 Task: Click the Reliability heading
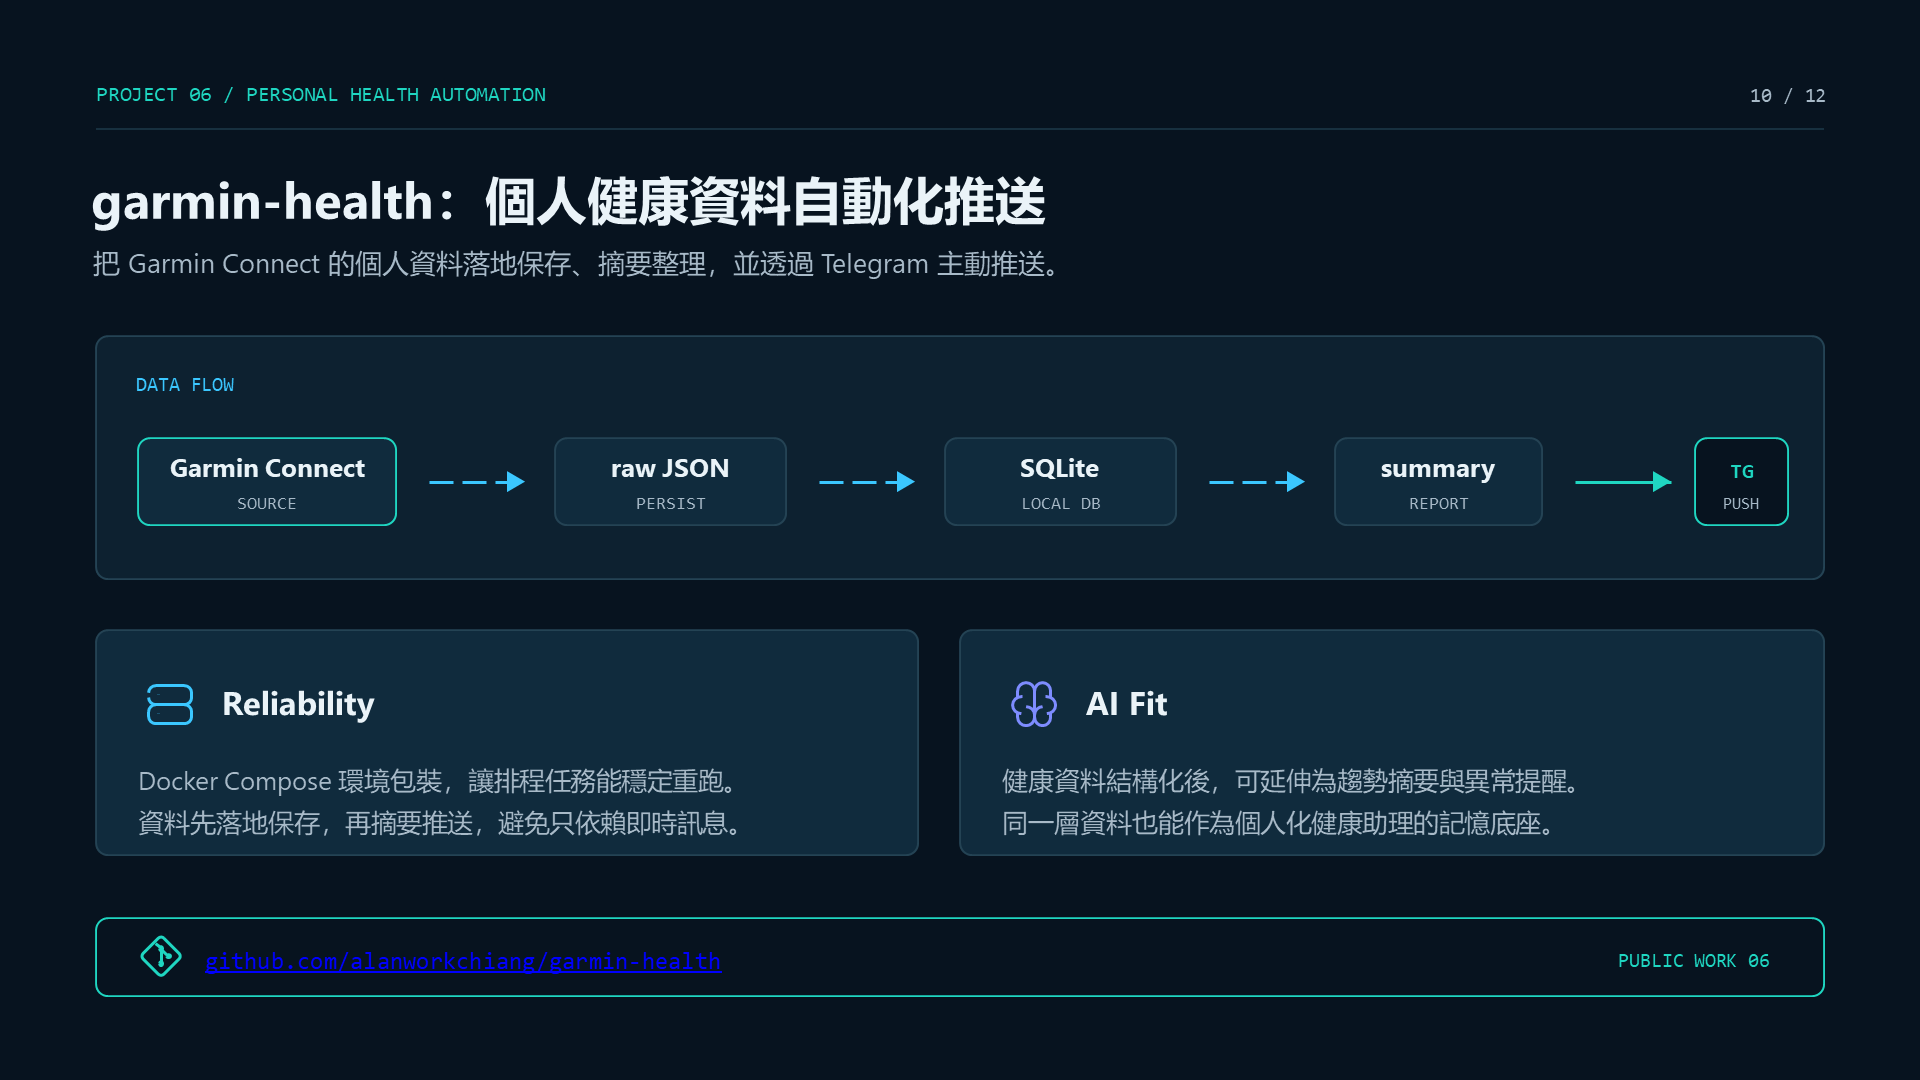click(x=298, y=704)
